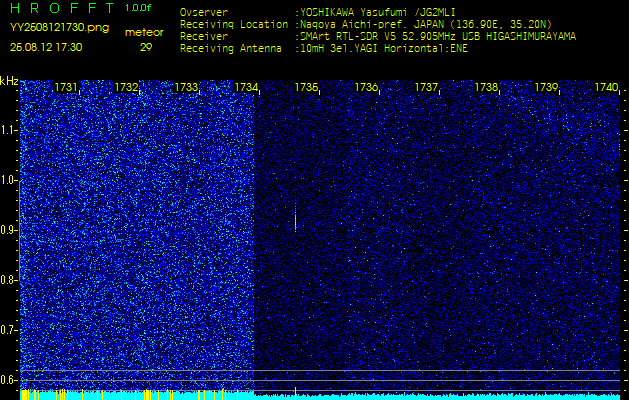Click the 1736 time marker
629x400 pixels.
(366, 87)
